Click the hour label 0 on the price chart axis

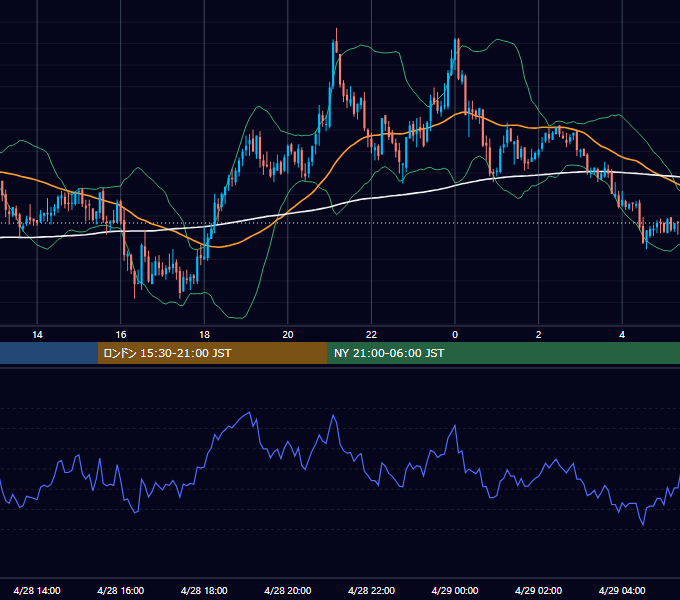point(455,334)
